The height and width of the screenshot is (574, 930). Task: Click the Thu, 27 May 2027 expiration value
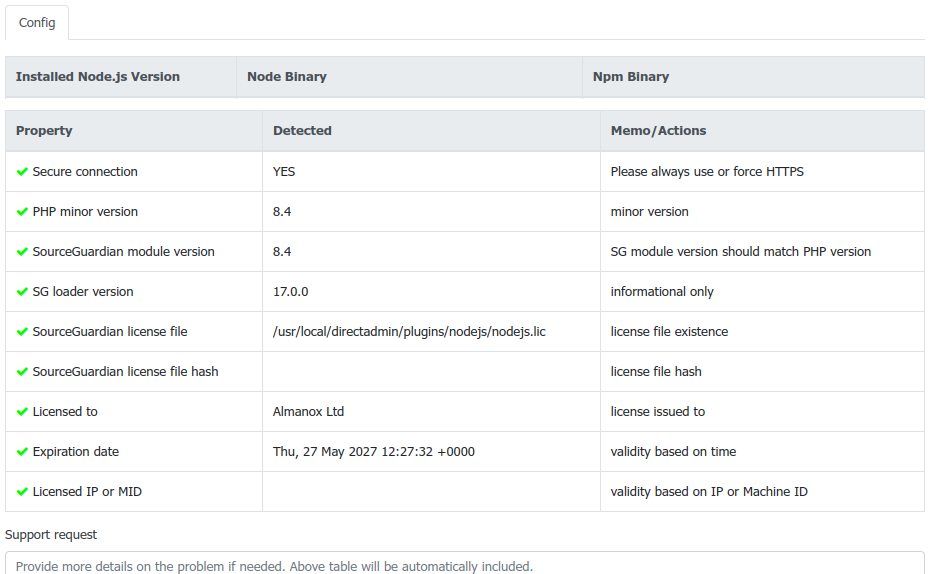[x=374, y=452]
